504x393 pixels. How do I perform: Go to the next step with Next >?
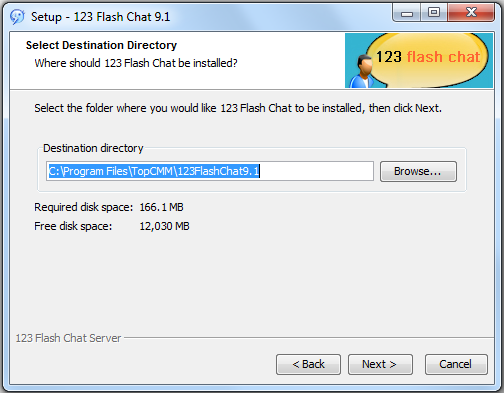(x=380, y=364)
